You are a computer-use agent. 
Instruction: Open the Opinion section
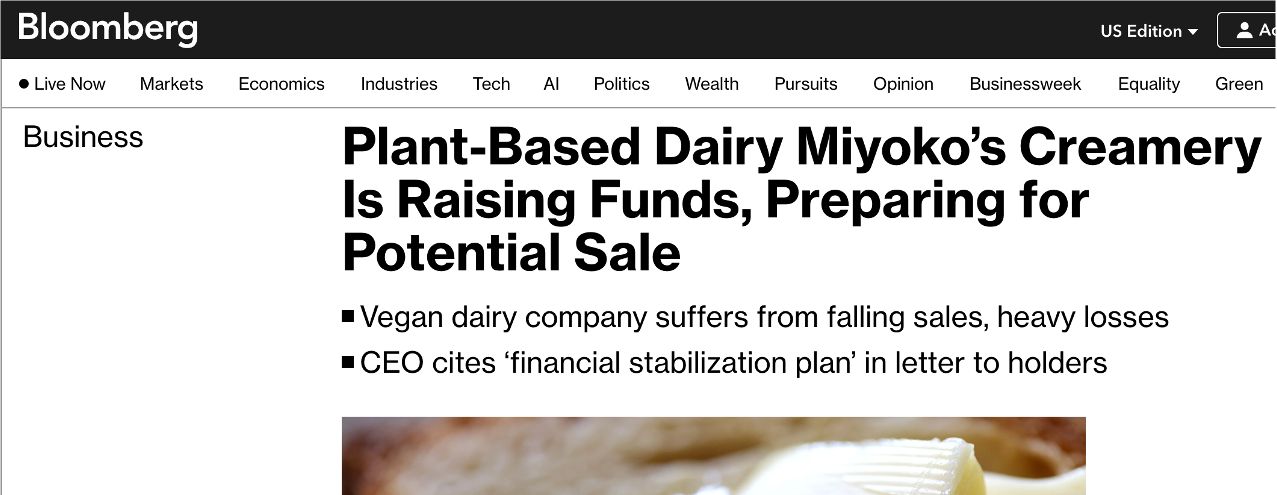903,84
